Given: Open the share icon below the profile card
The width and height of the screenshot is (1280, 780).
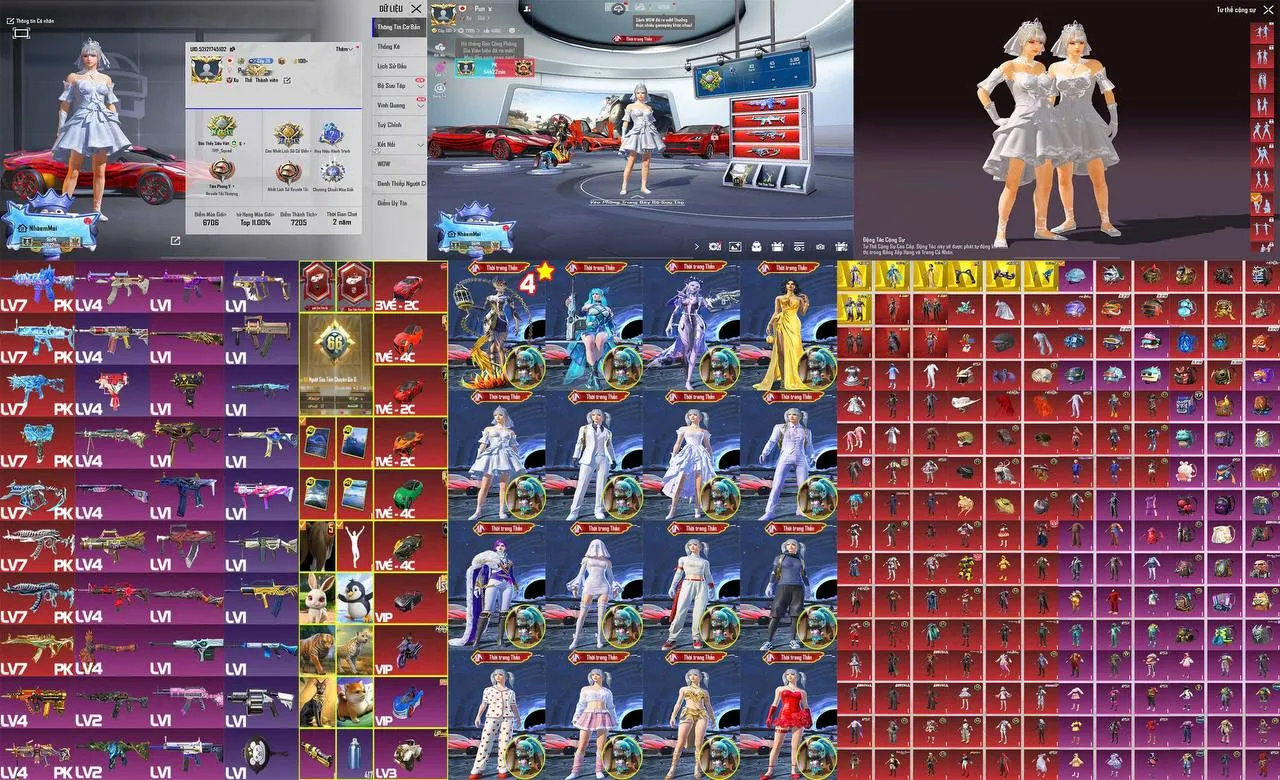Looking at the screenshot, I should [176, 241].
